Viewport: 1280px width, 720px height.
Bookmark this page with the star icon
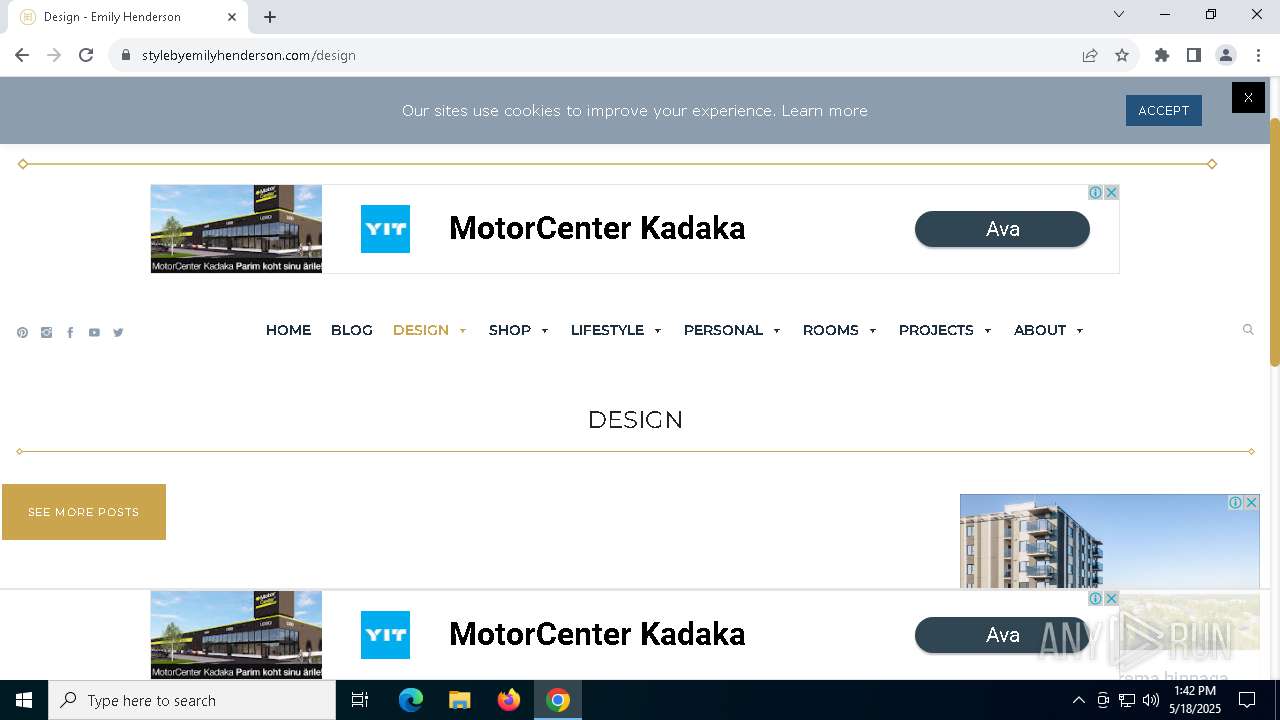point(1122,55)
